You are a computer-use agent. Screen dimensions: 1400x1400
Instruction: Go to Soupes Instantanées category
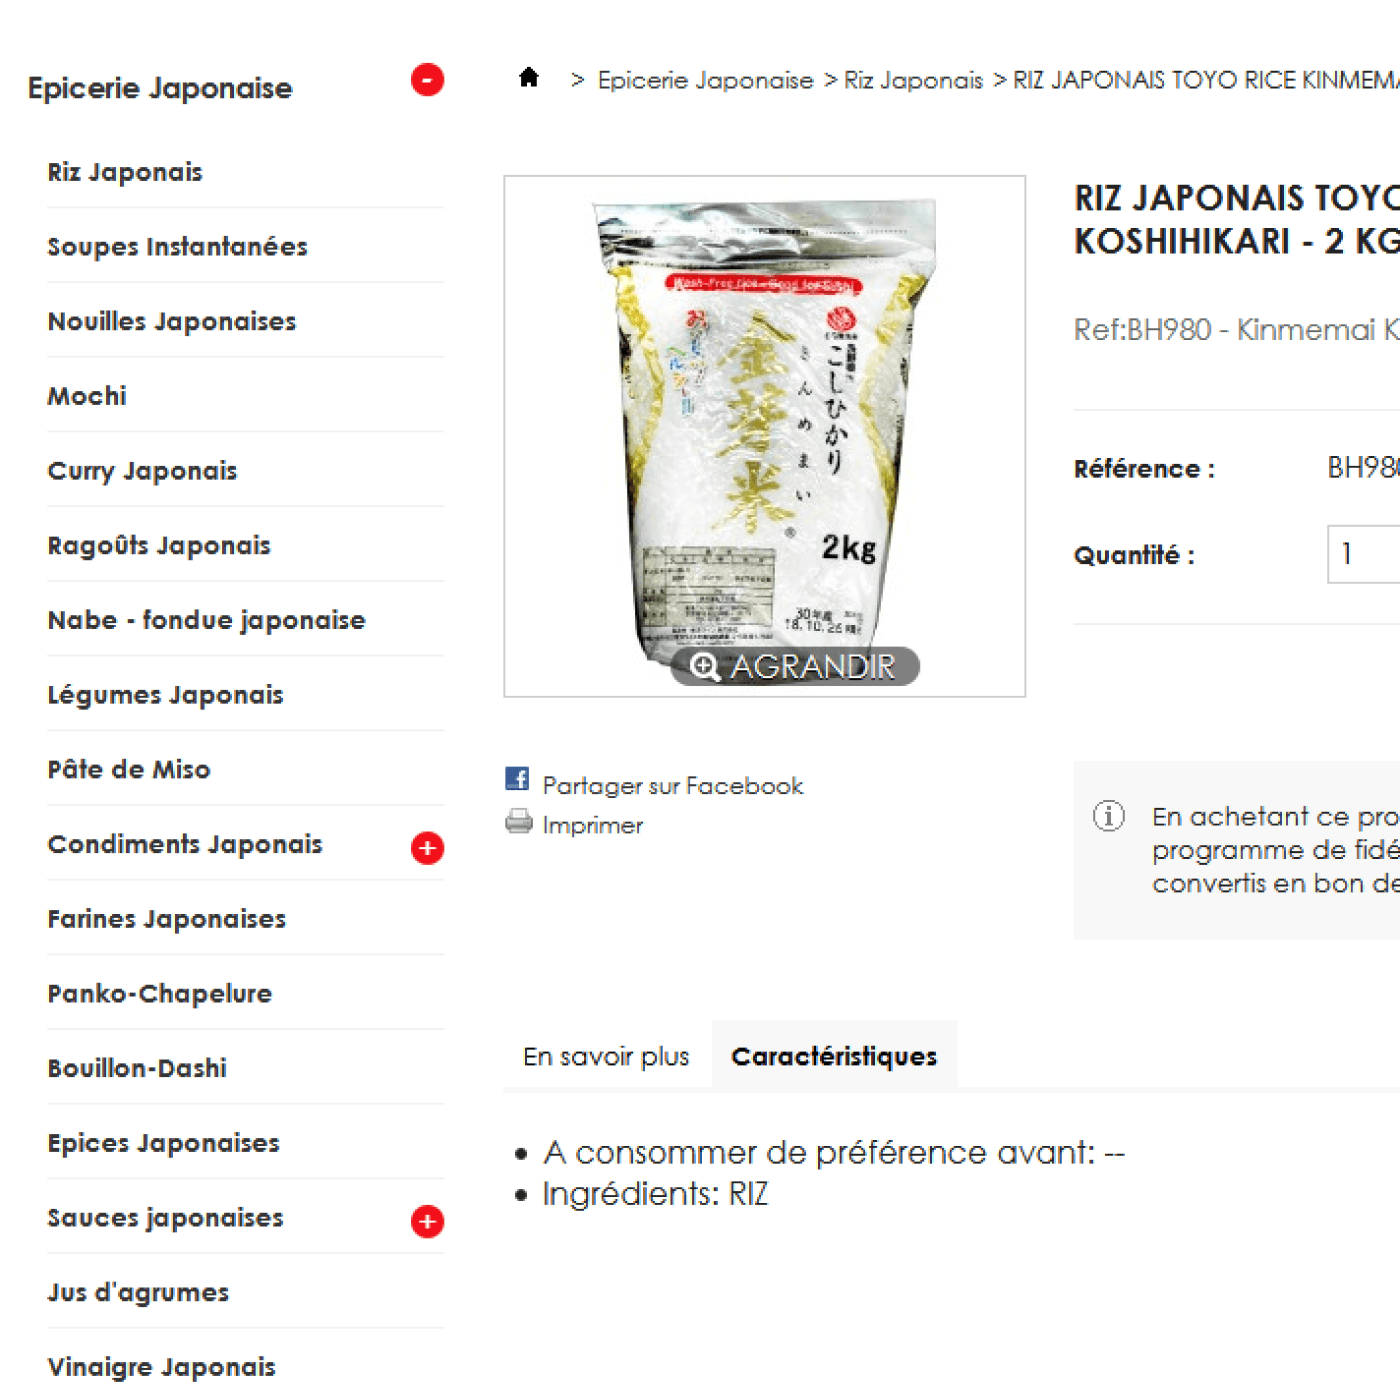pyautogui.click(x=177, y=246)
